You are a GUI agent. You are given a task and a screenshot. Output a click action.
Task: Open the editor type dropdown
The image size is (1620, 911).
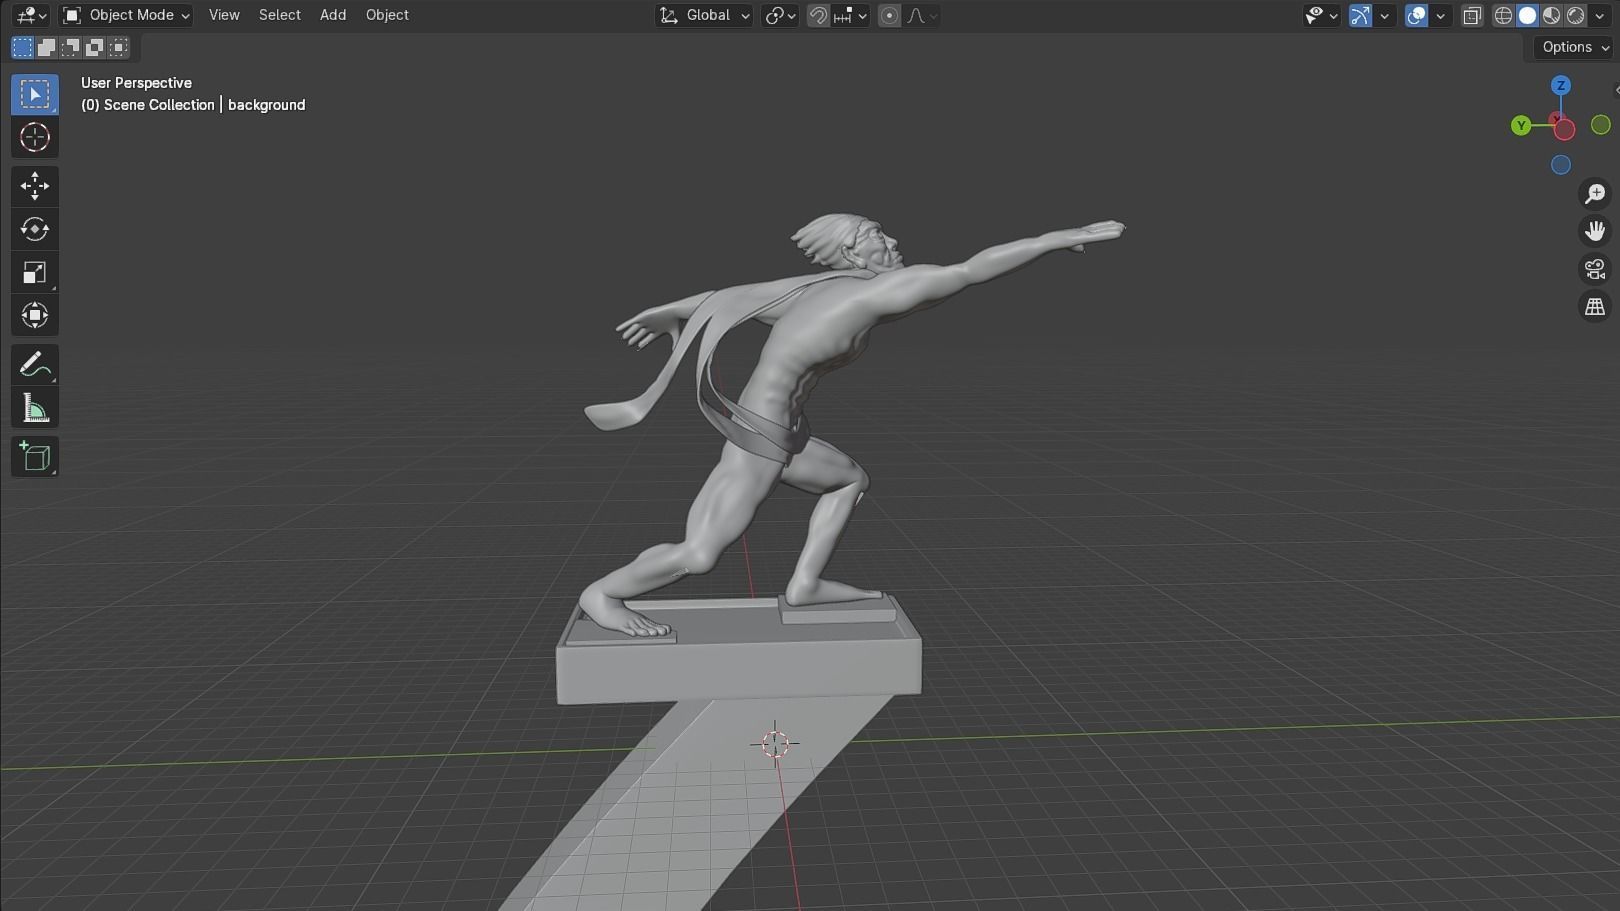31,15
